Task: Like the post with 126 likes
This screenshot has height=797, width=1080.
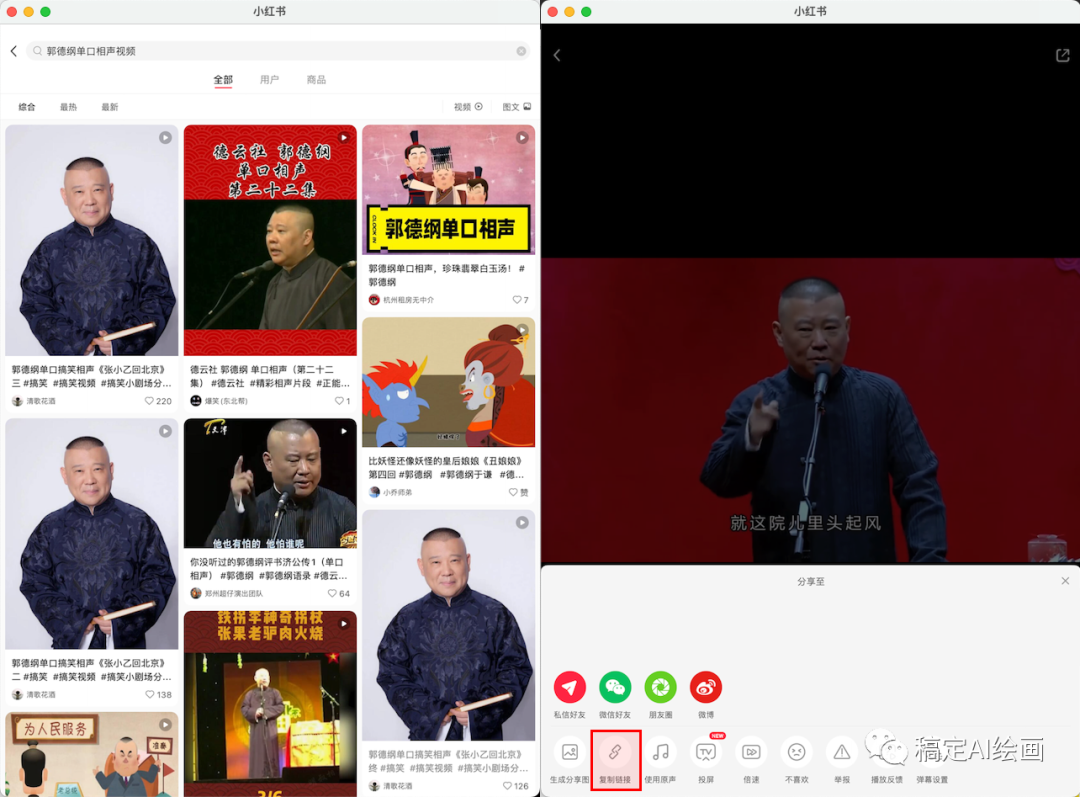Action: pos(507,786)
